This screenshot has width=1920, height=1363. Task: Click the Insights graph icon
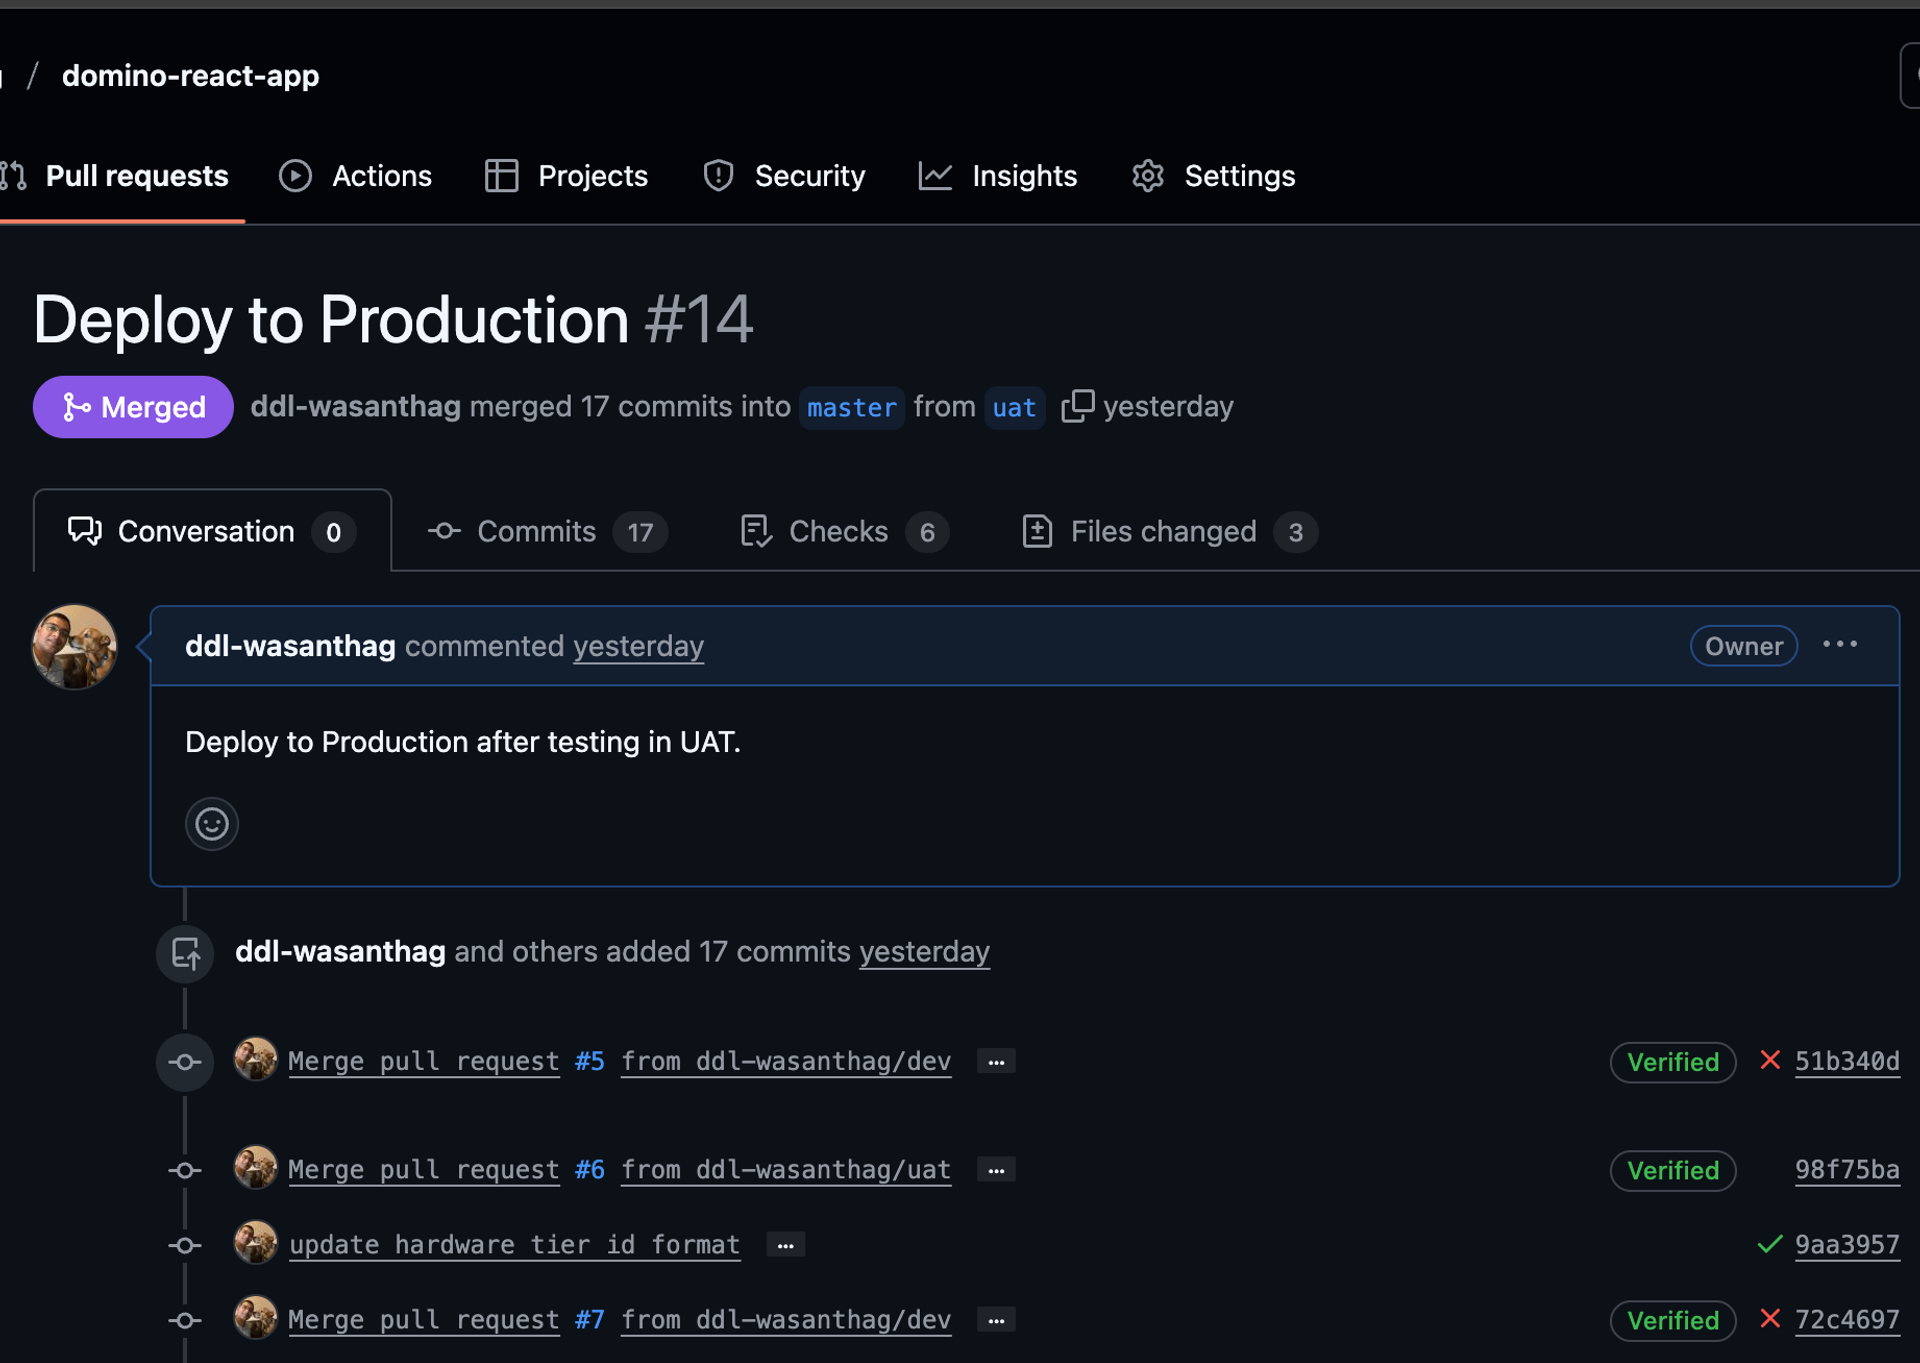coord(935,176)
